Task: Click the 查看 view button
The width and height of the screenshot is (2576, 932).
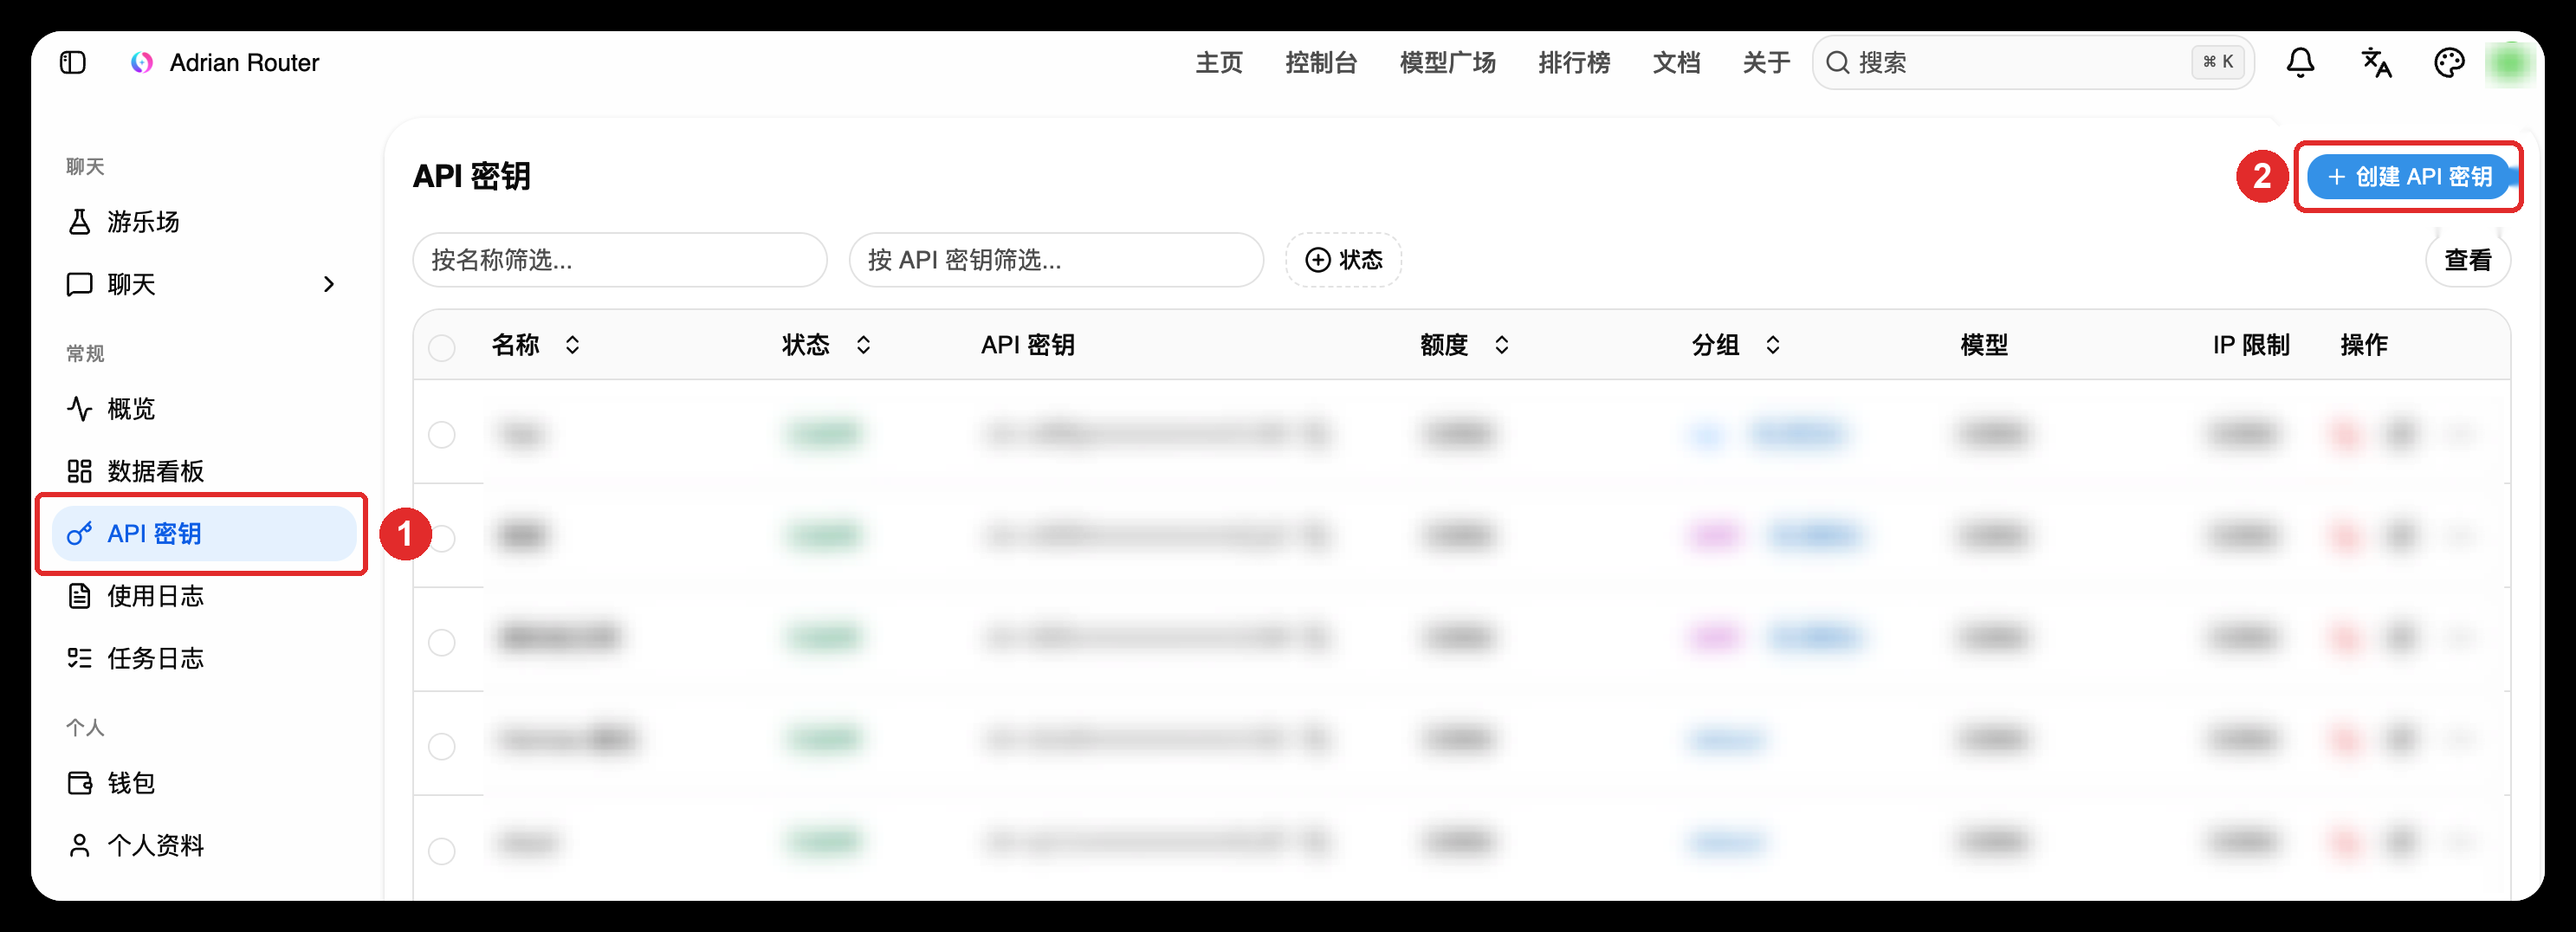Action: [2467, 260]
